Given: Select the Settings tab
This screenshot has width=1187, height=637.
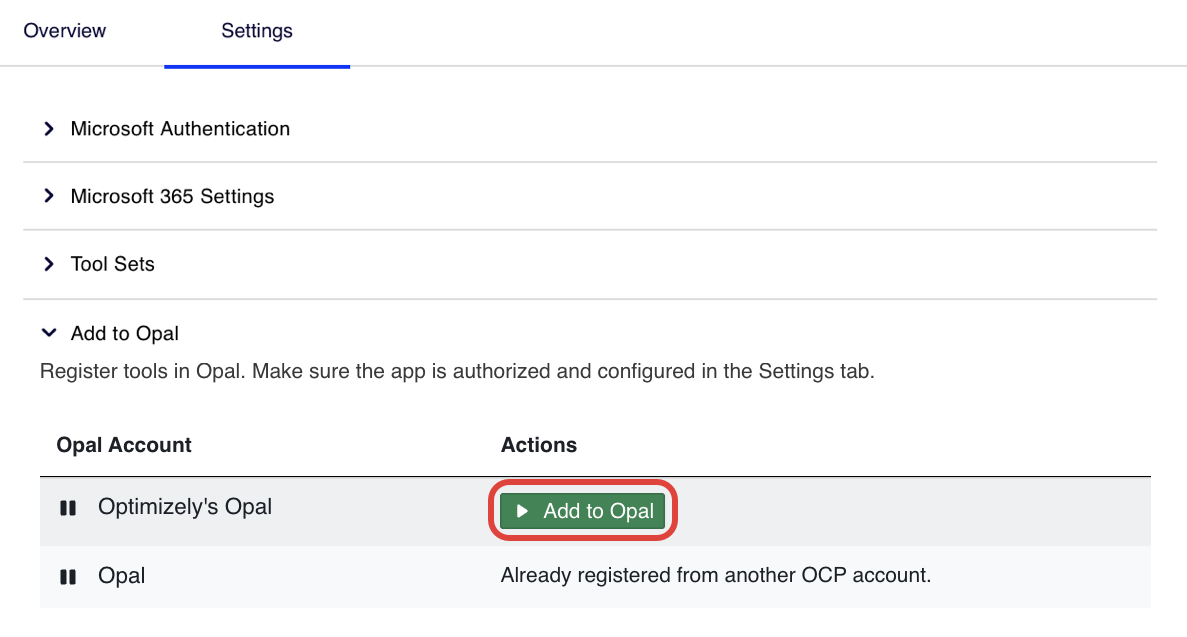Looking at the screenshot, I should pyautogui.click(x=257, y=31).
